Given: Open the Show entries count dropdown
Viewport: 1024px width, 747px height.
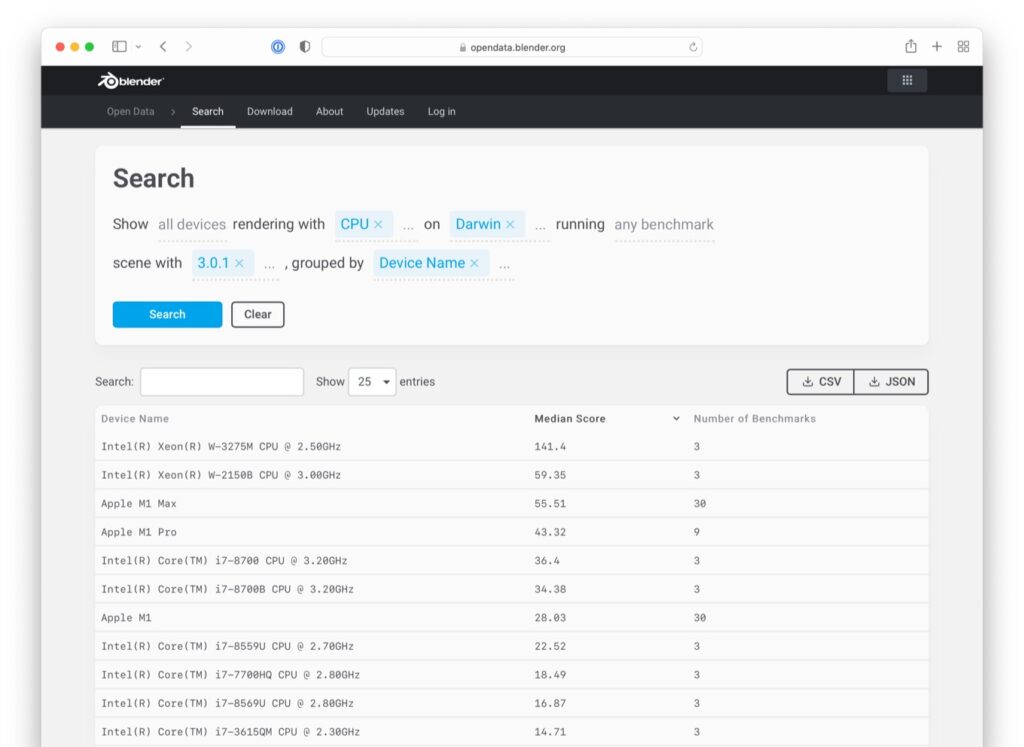Looking at the screenshot, I should (372, 382).
